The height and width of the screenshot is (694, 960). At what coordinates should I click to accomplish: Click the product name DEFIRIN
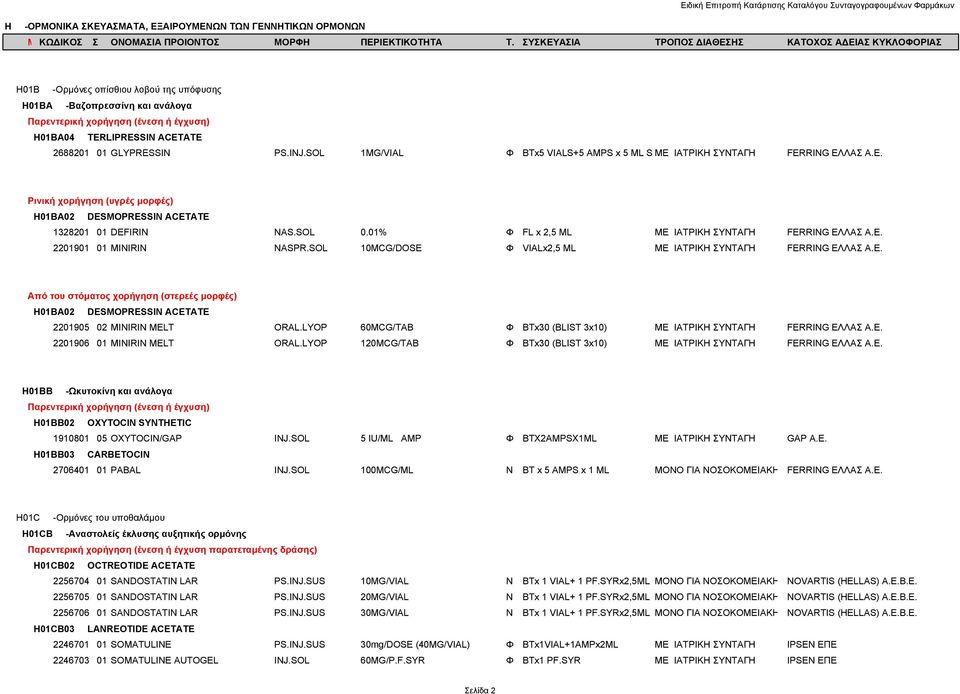(129, 232)
